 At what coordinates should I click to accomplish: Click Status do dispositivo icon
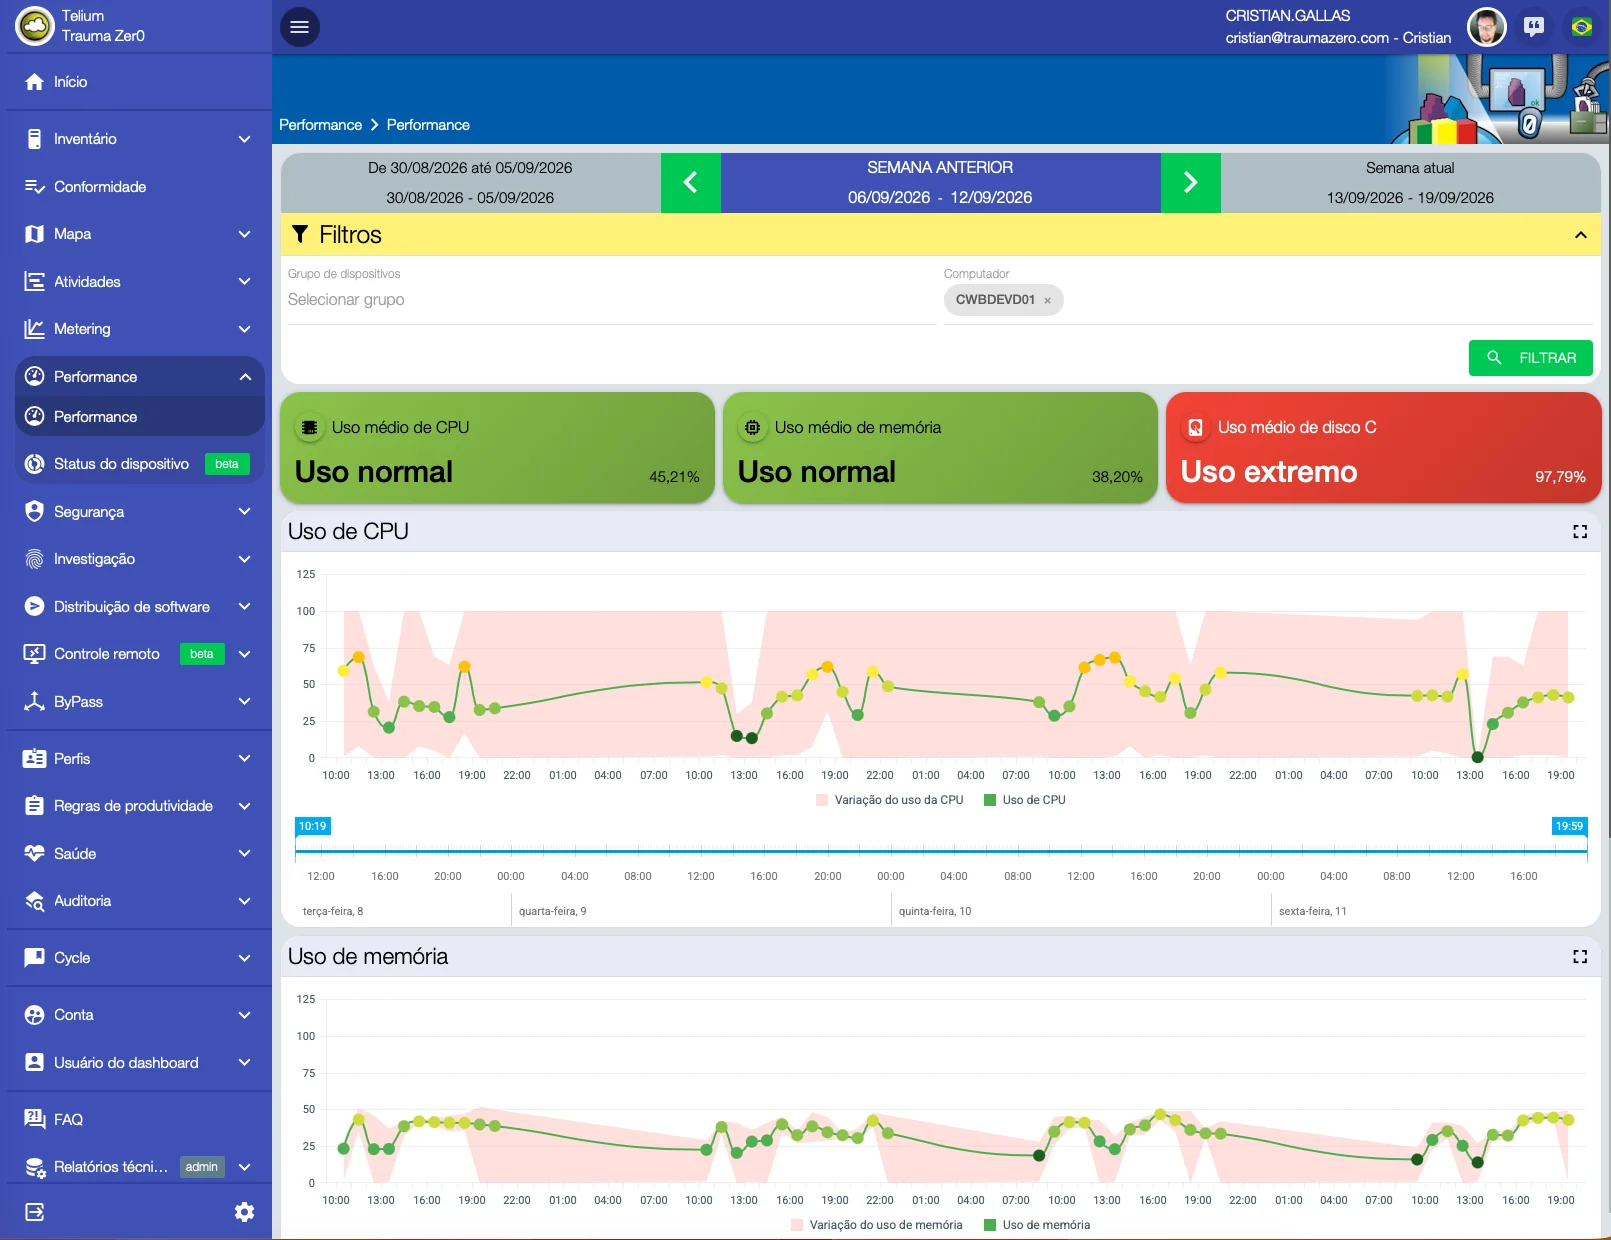[x=34, y=464]
